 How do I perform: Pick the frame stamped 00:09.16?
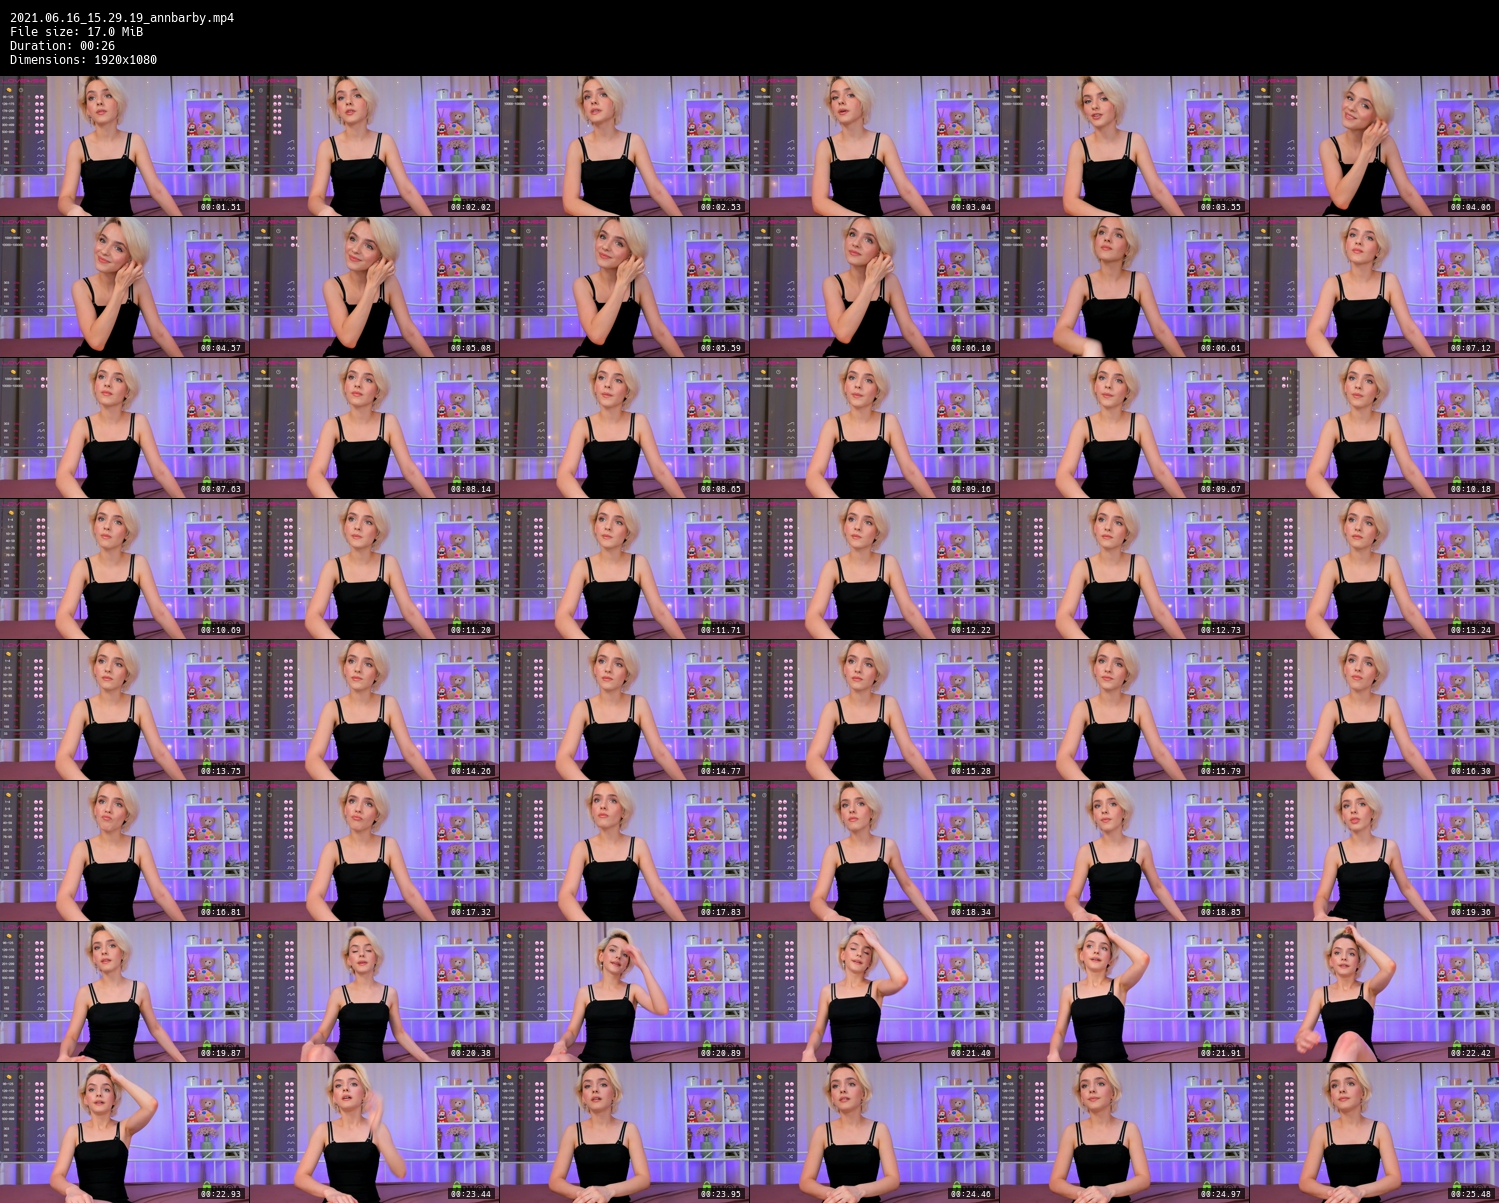tap(874, 428)
